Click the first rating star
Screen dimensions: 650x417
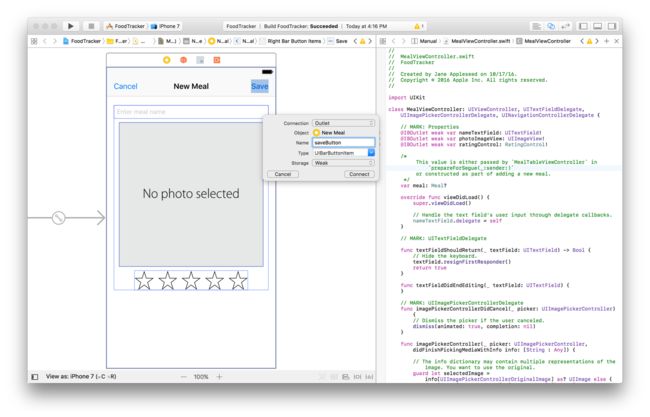pyautogui.click(x=144, y=281)
